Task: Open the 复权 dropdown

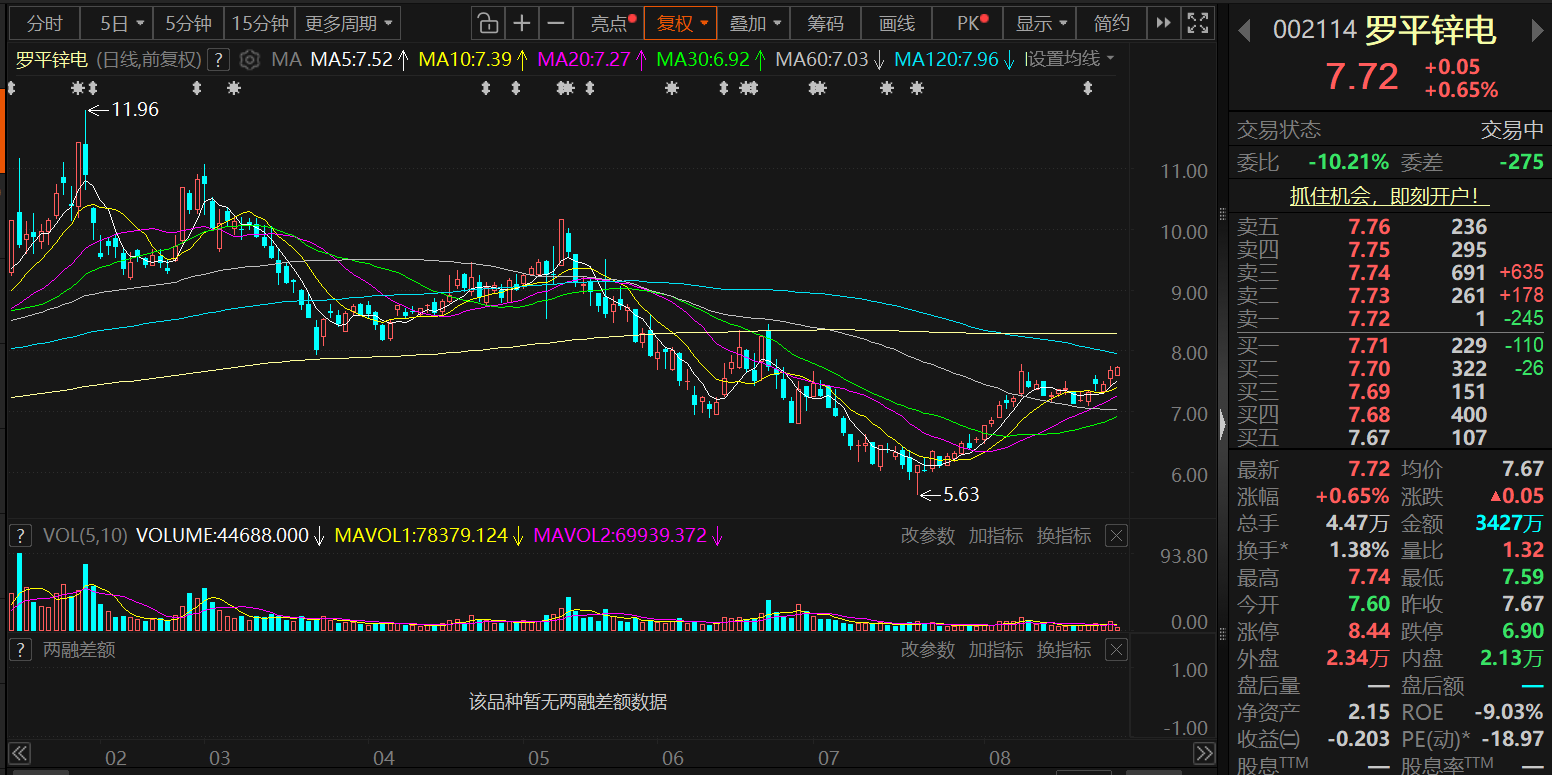Action: 681,23
